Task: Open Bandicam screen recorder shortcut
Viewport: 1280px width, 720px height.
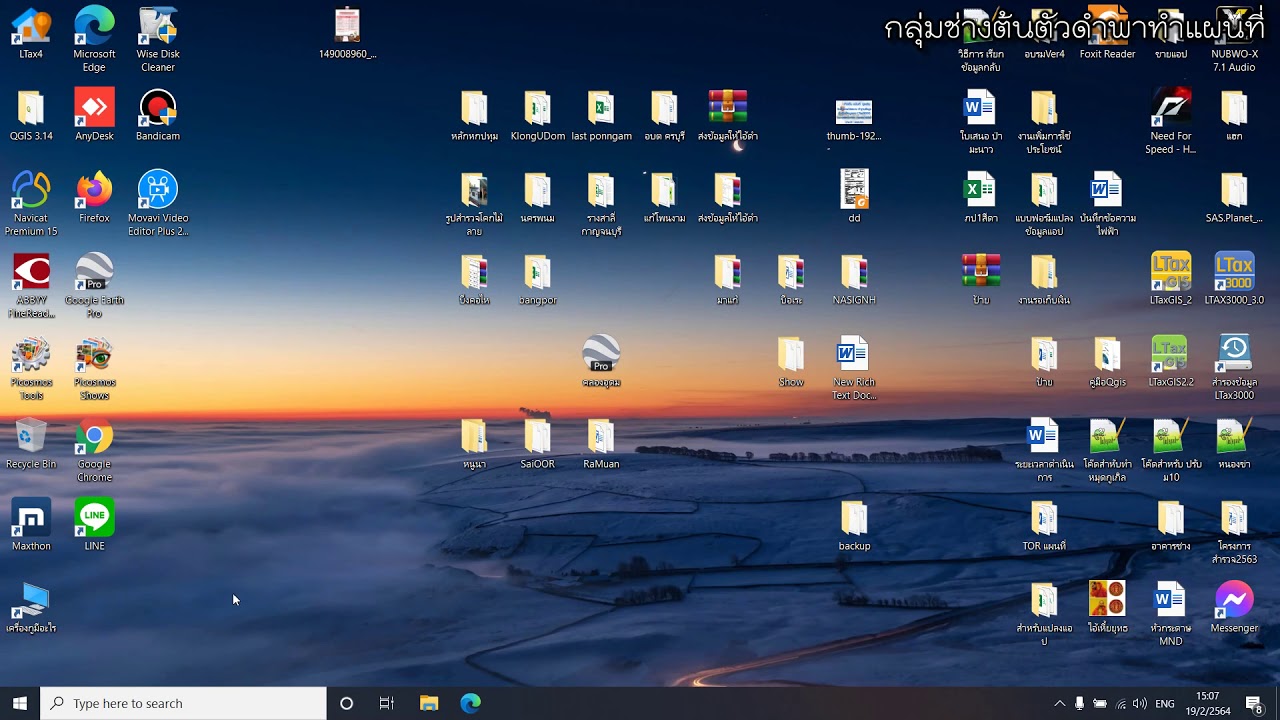Action: tap(158, 115)
